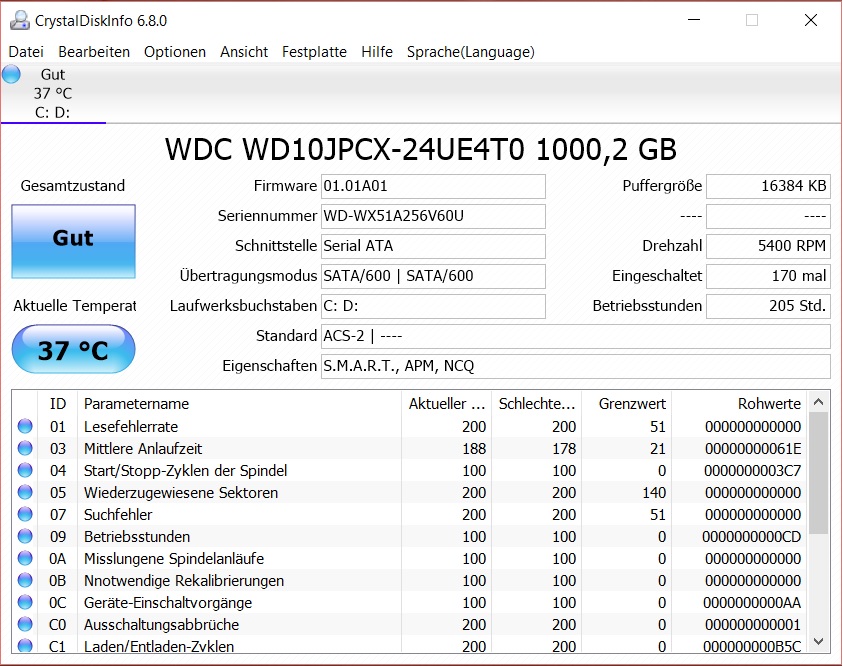Select the Misslungene Spindelanläufe parameter name
The width and height of the screenshot is (843, 666).
pos(174,559)
